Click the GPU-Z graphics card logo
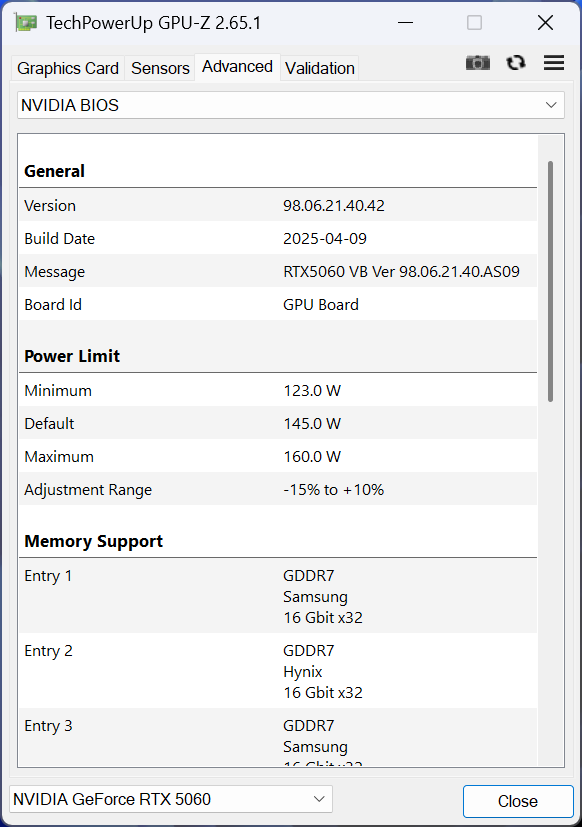The image size is (582, 827). (x=25, y=21)
